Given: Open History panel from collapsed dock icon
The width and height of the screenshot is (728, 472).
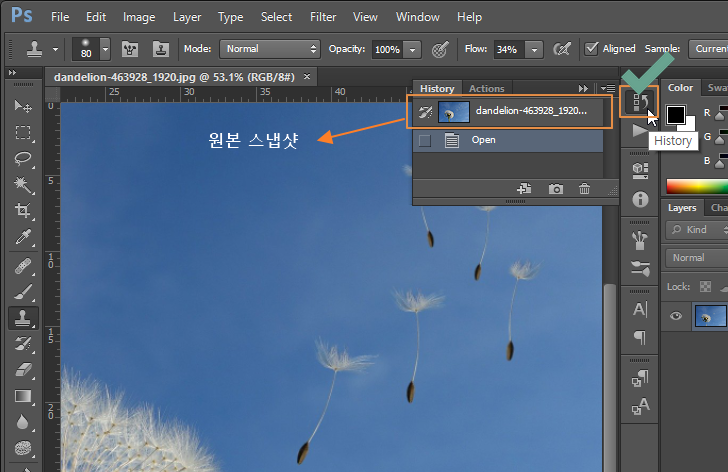Looking at the screenshot, I should (x=639, y=102).
